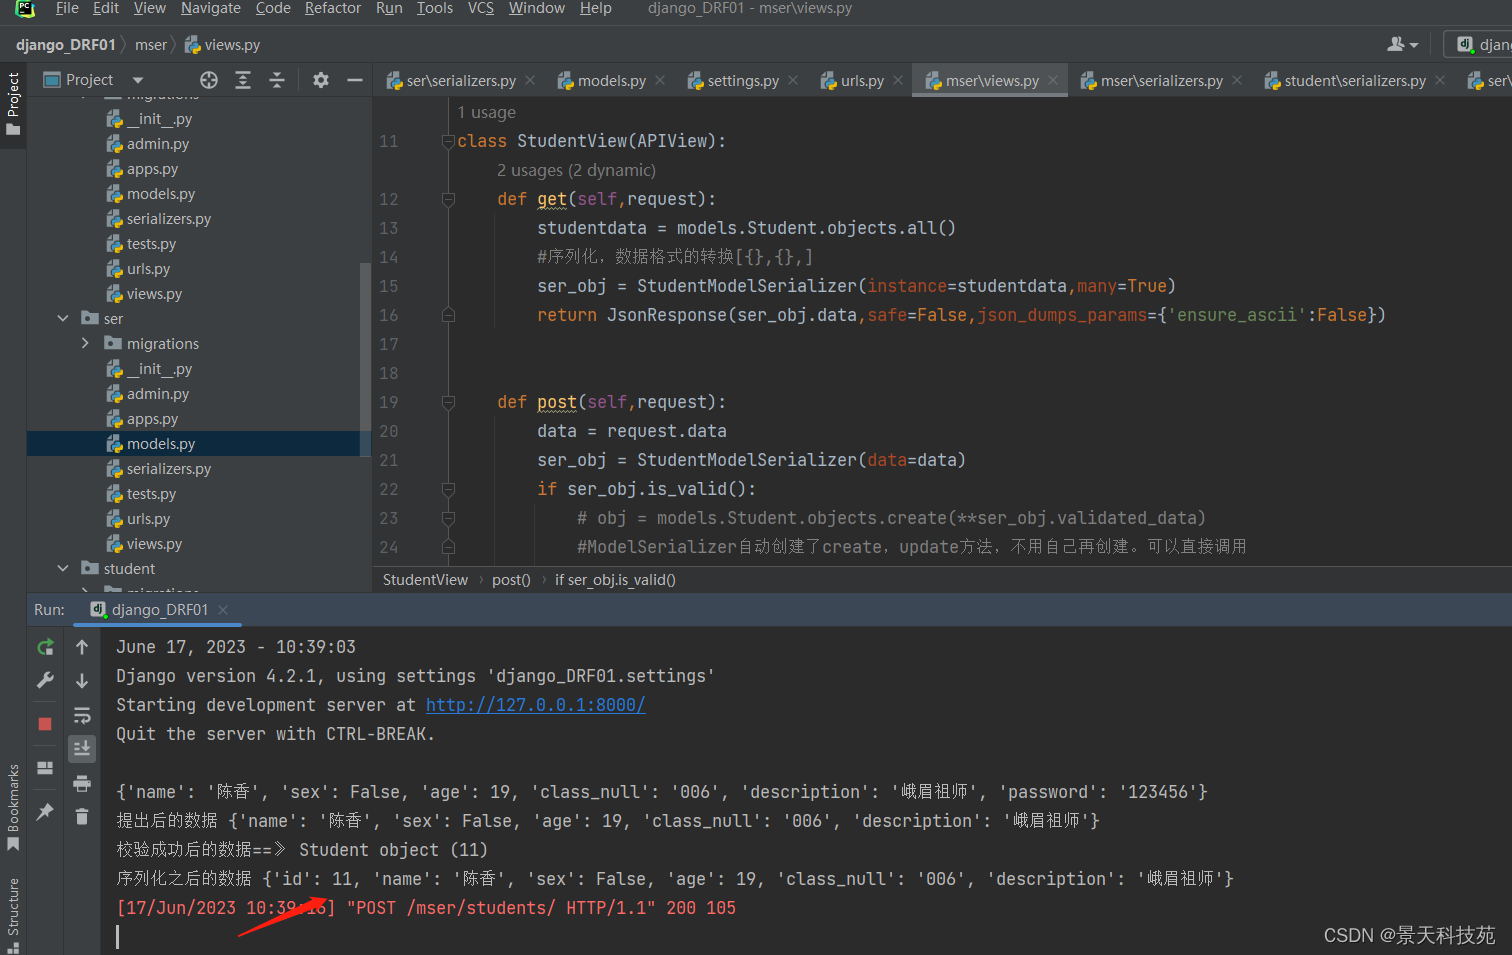
Task: Expand all in Project tree
Action: tap(243, 80)
